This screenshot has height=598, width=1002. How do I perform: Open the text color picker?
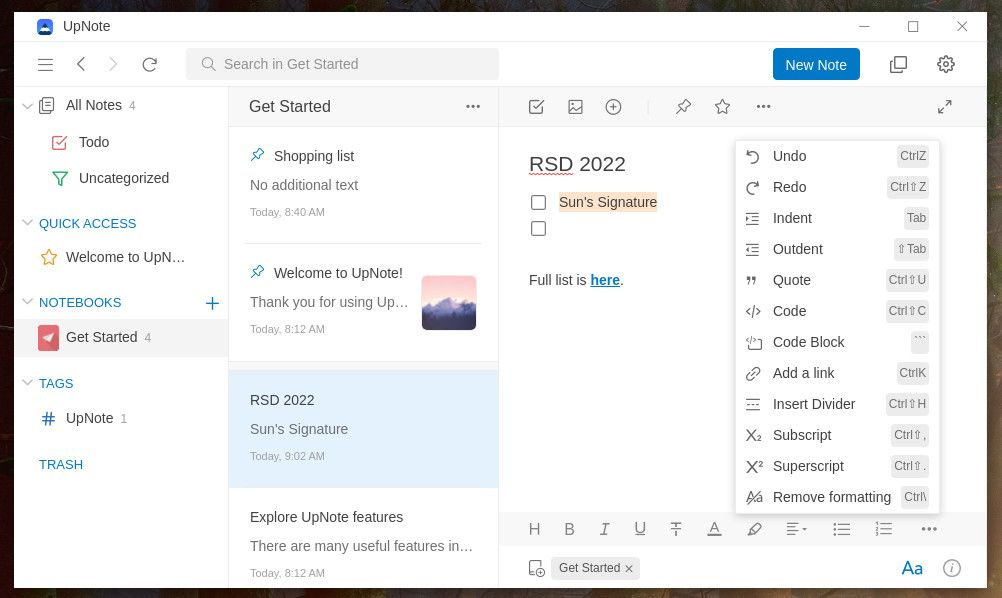click(x=714, y=529)
